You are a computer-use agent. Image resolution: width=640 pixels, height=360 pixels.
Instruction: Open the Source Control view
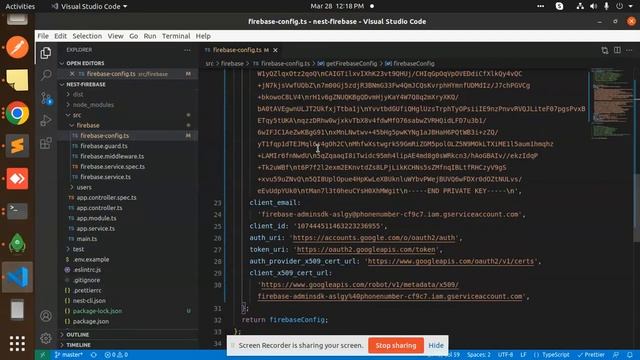[46, 98]
